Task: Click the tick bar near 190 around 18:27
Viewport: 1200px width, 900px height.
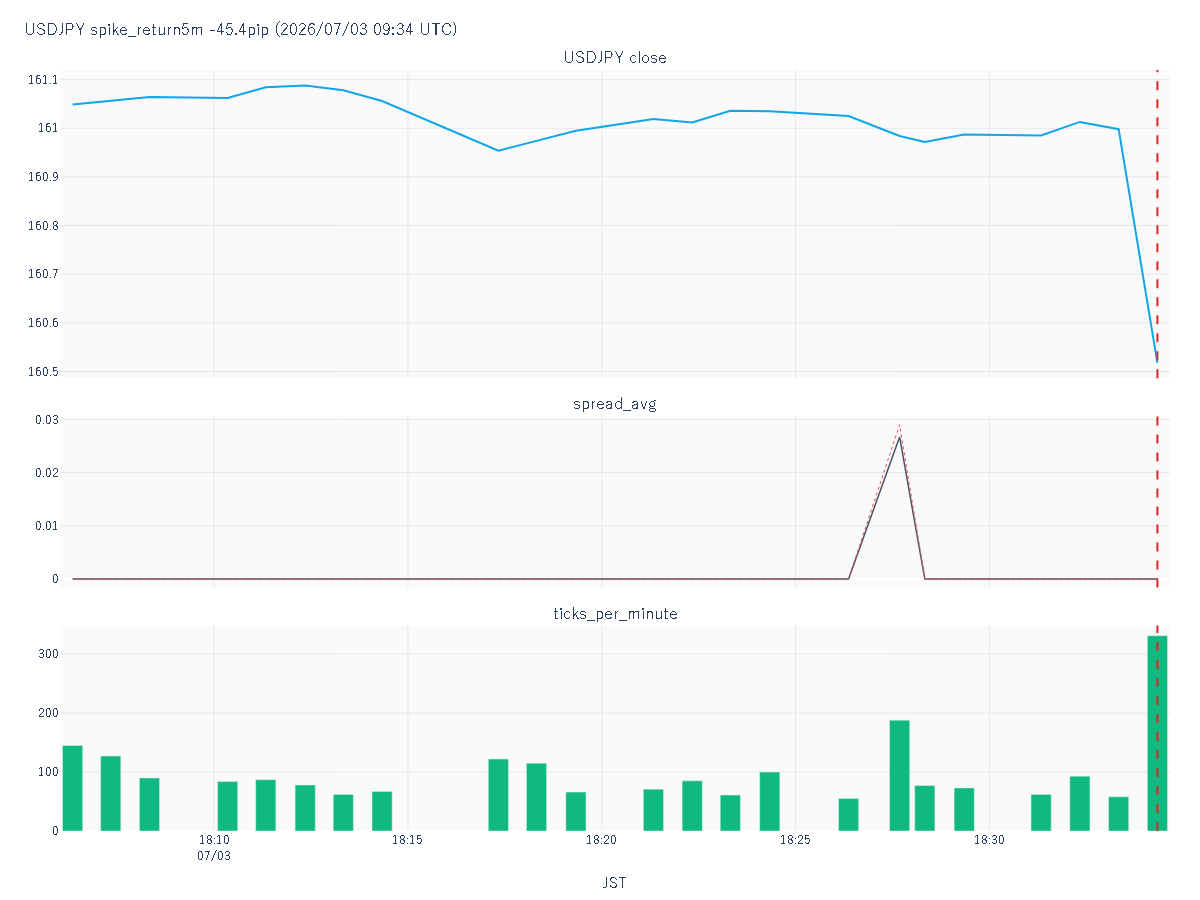Action: [x=900, y=775]
